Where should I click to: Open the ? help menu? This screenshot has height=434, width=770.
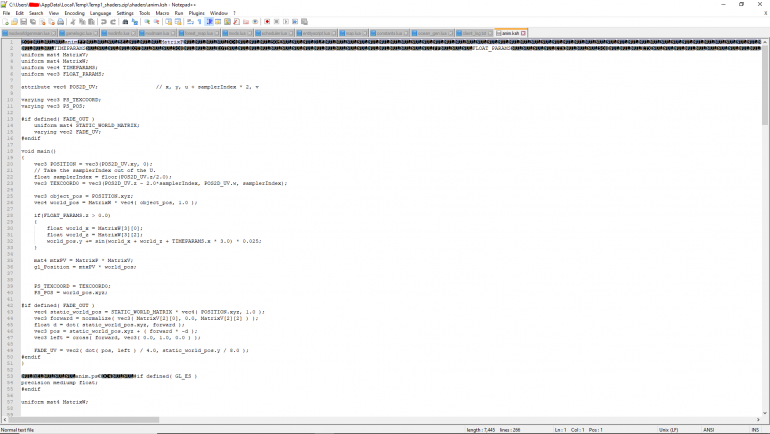(x=234, y=13)
